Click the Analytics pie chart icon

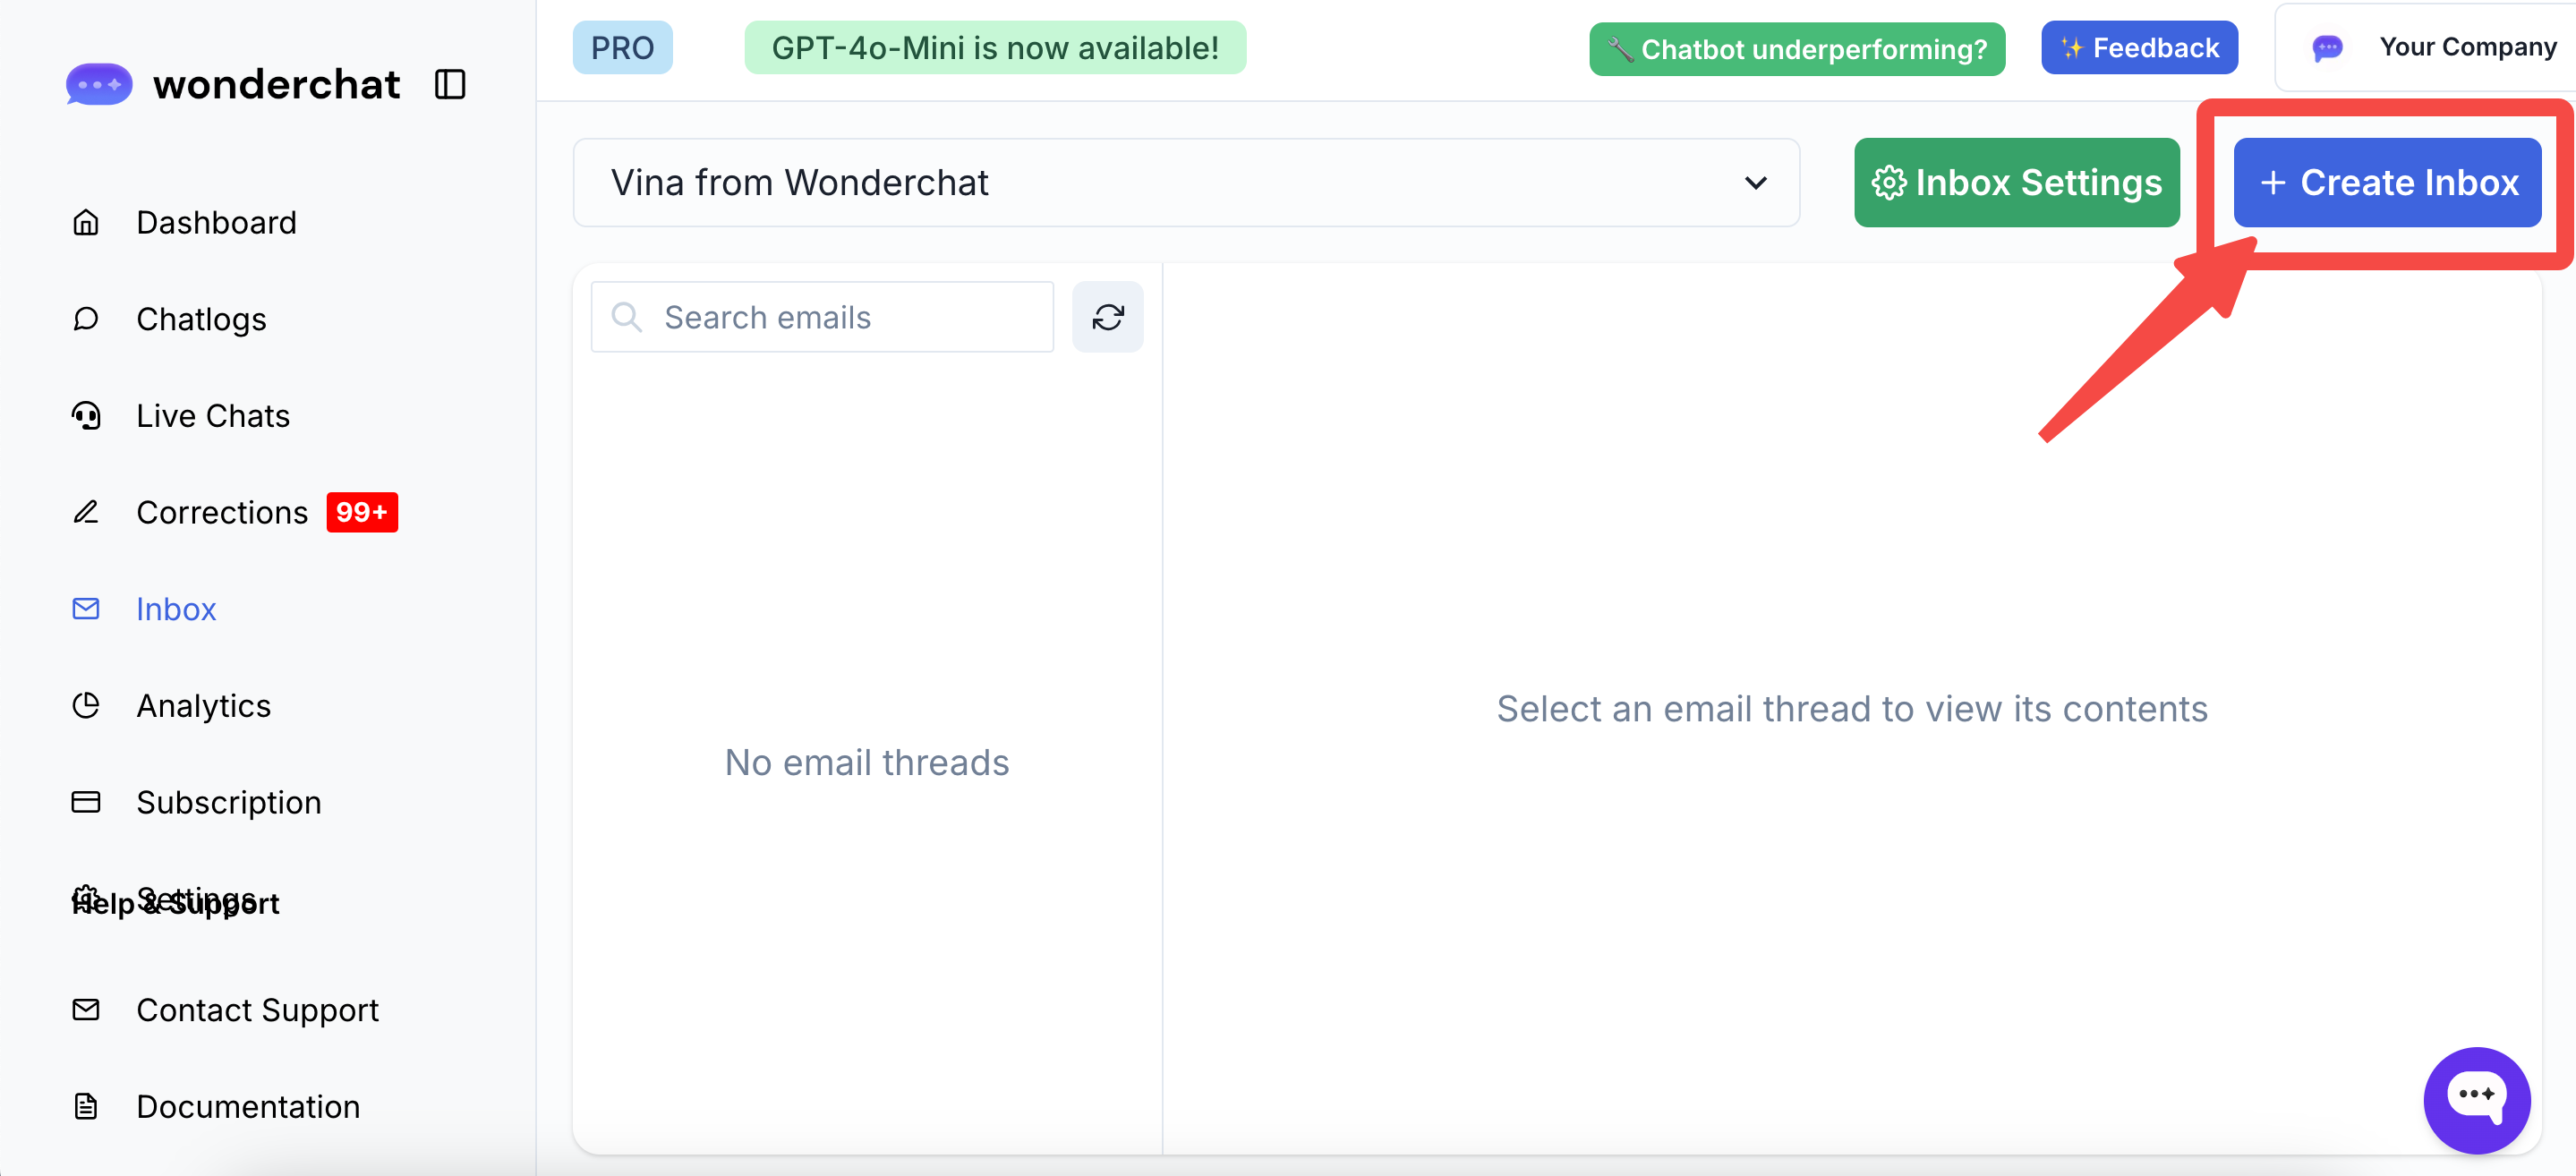click(x=86, y=705)
